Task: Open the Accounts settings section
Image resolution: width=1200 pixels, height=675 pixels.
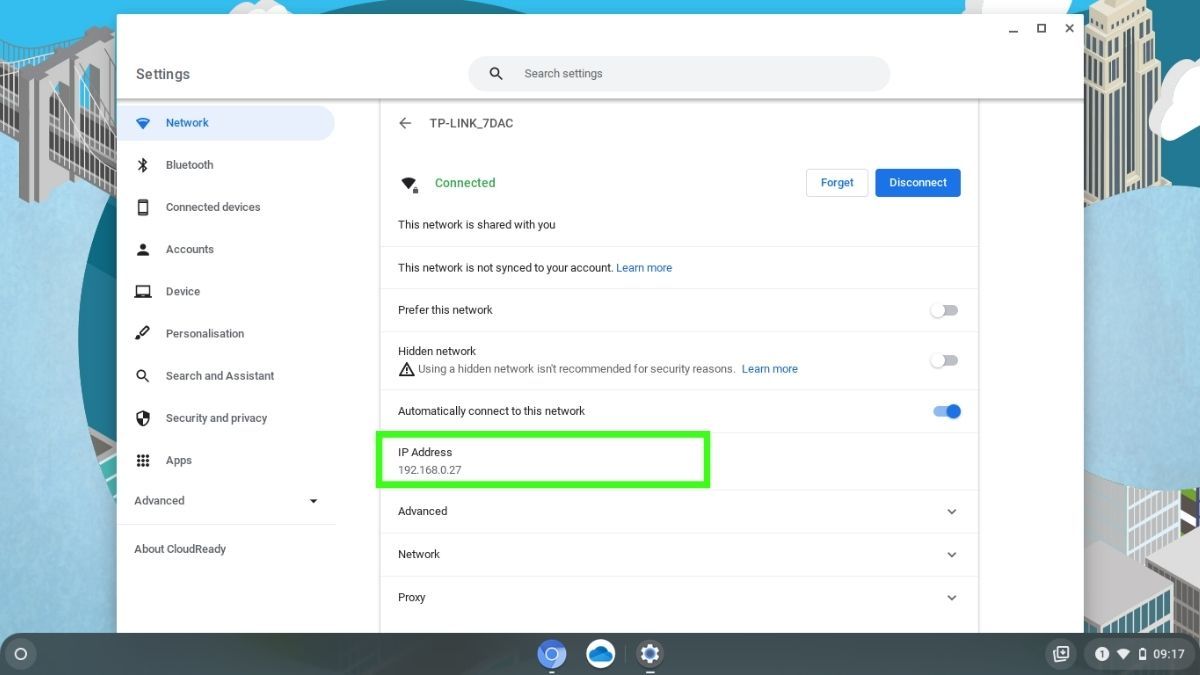Action: [190, 249]
